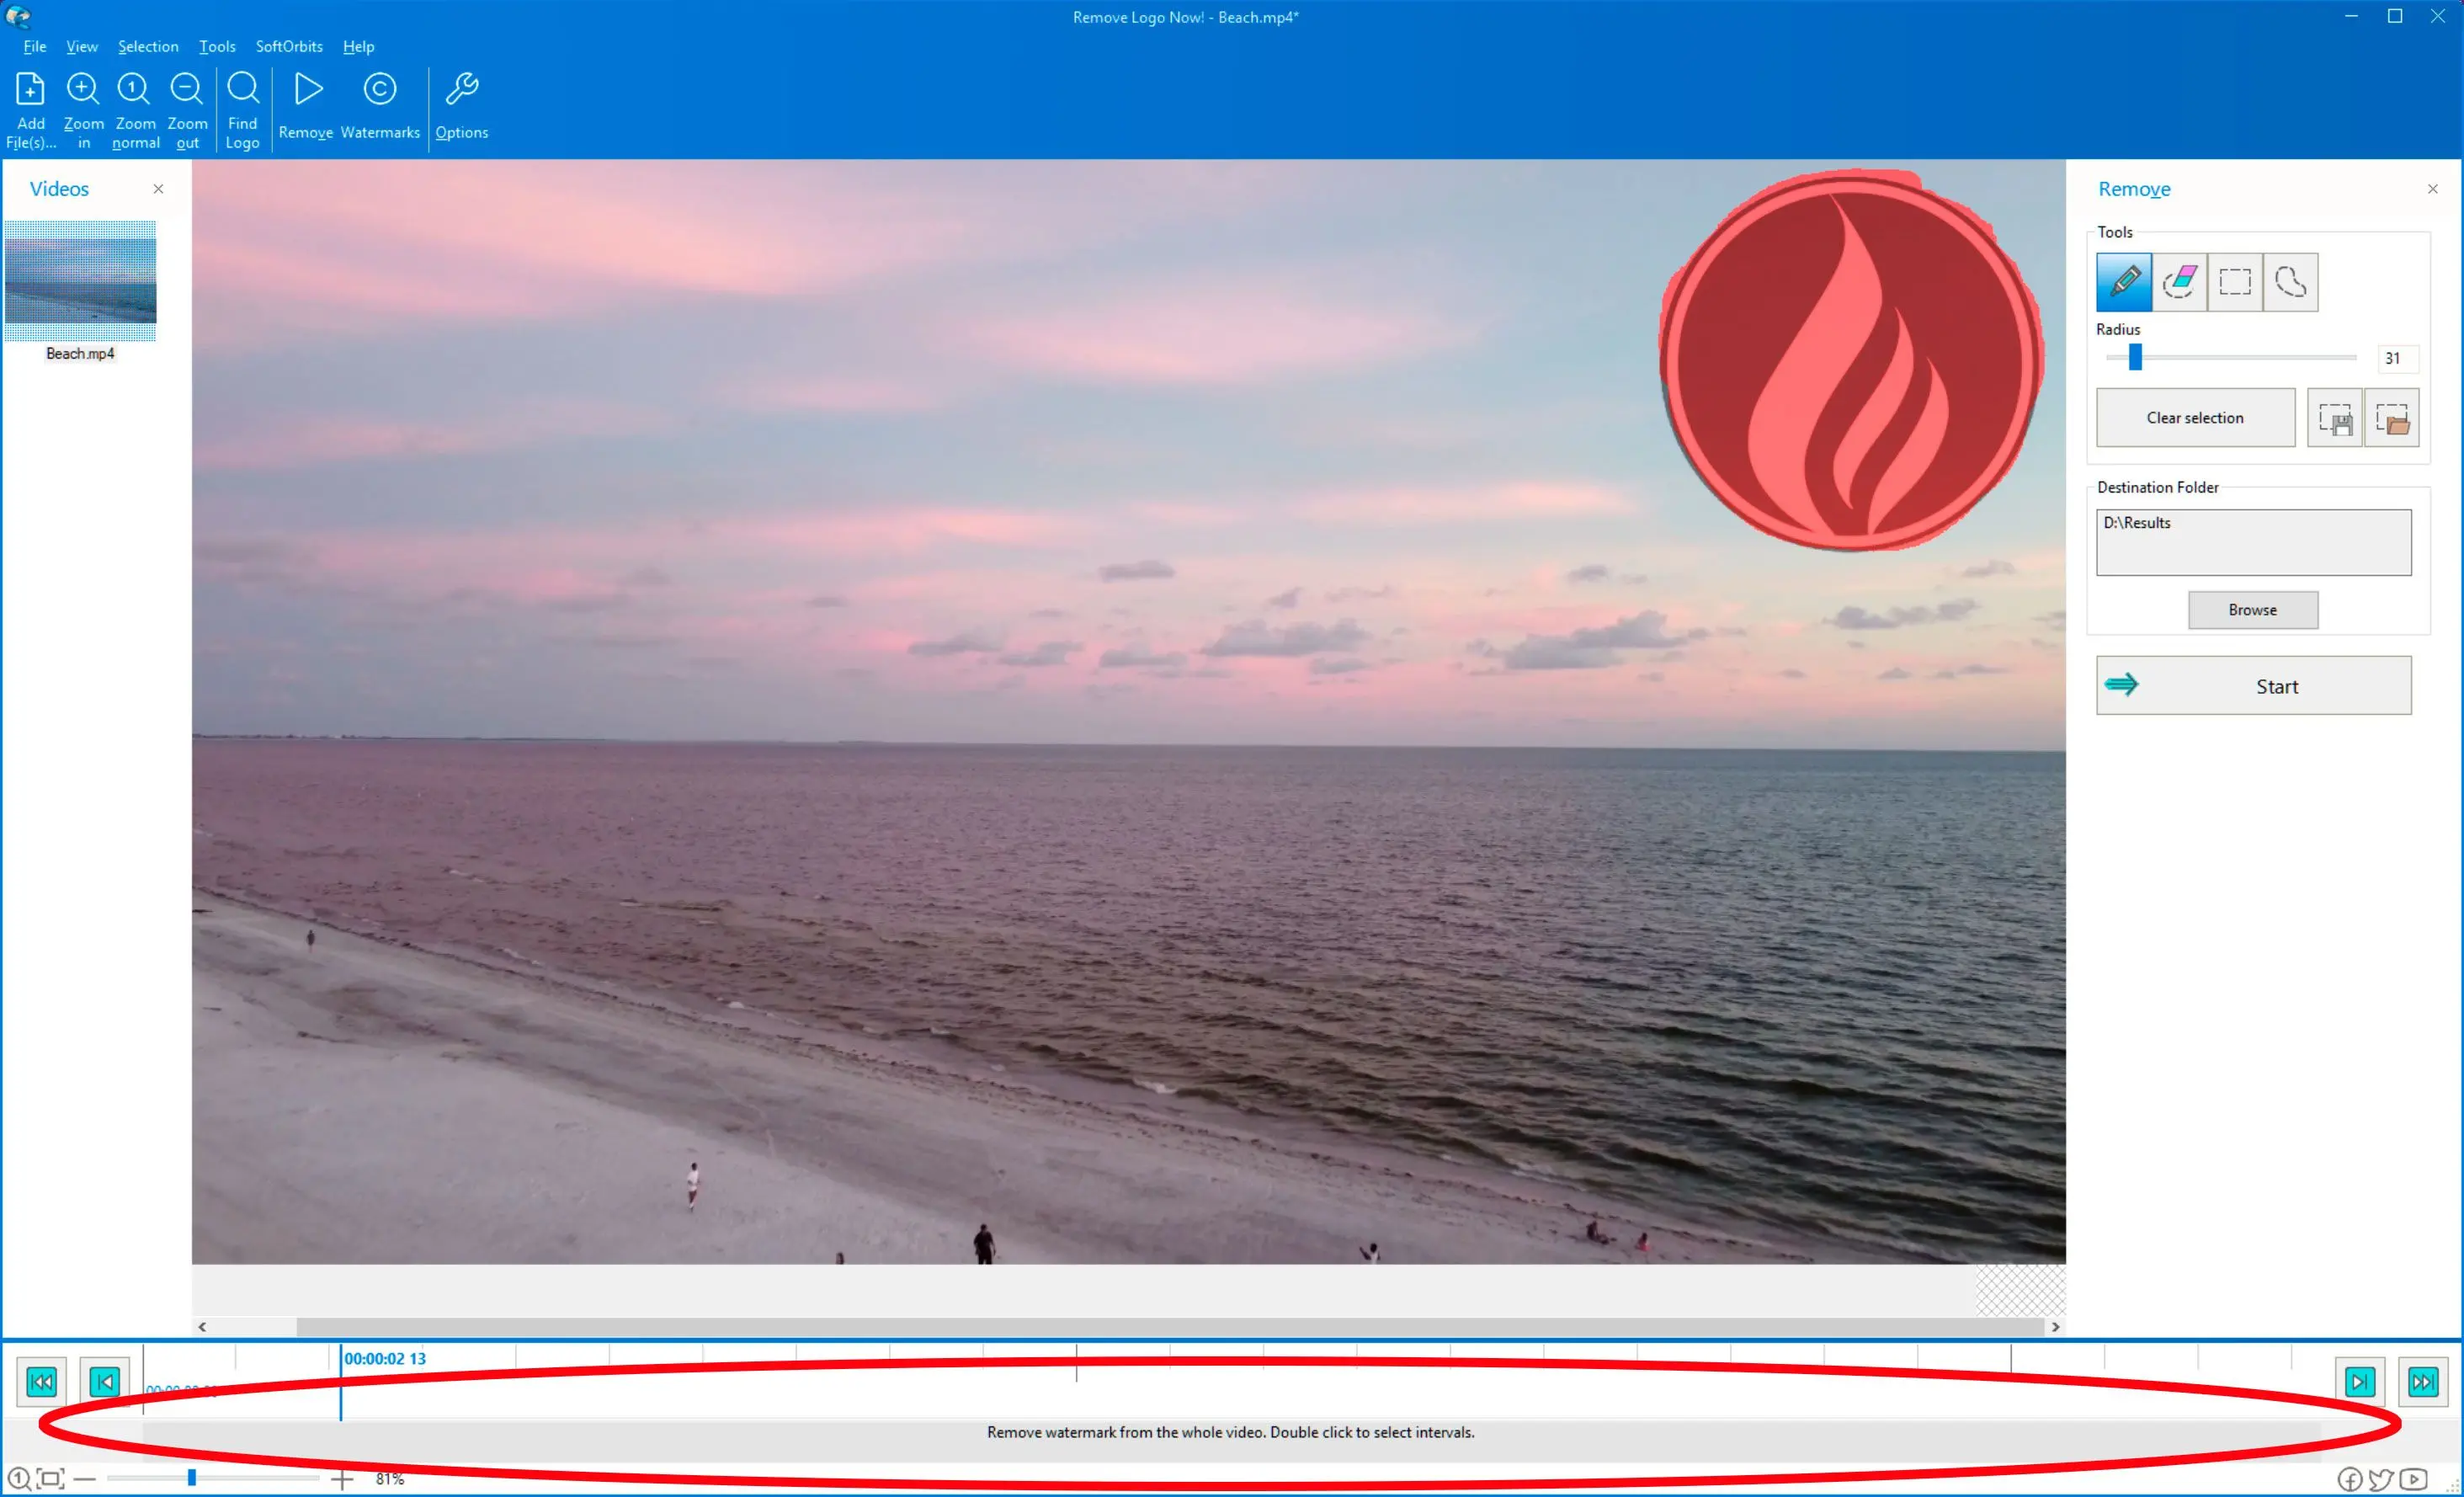2464x1497 pixels.
Task: Drag the Radius slider to adjust value
Action: [2135, 358]
